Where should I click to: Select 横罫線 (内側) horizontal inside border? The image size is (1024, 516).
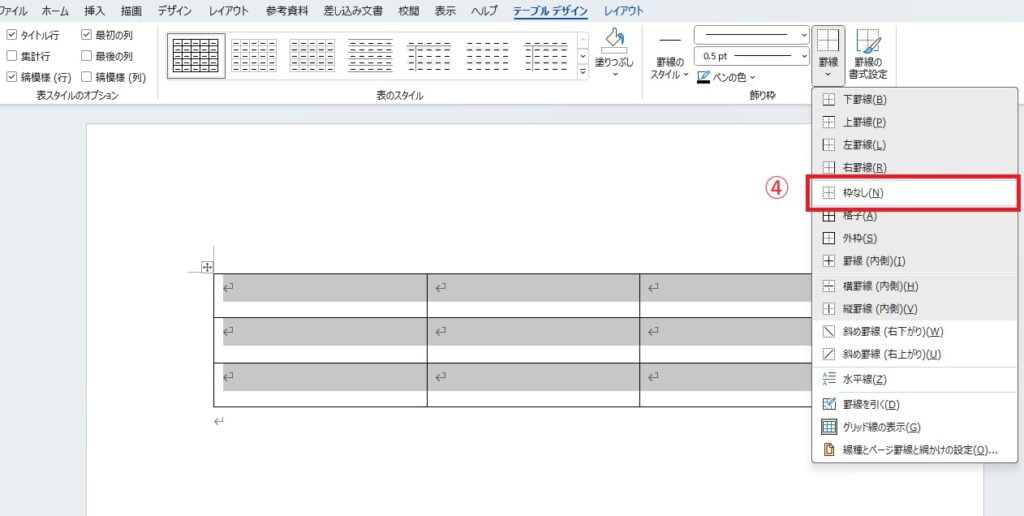point(914,286)
